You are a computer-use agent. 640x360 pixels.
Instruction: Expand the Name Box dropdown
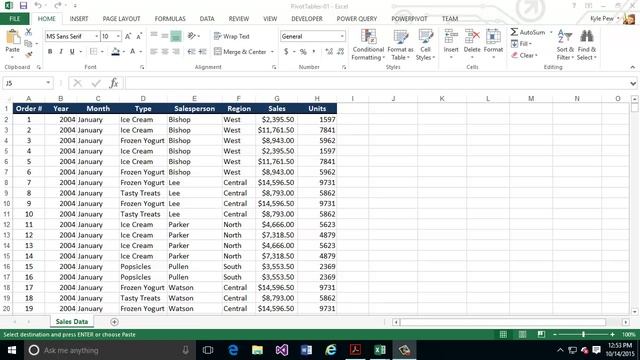pos(48,83)
